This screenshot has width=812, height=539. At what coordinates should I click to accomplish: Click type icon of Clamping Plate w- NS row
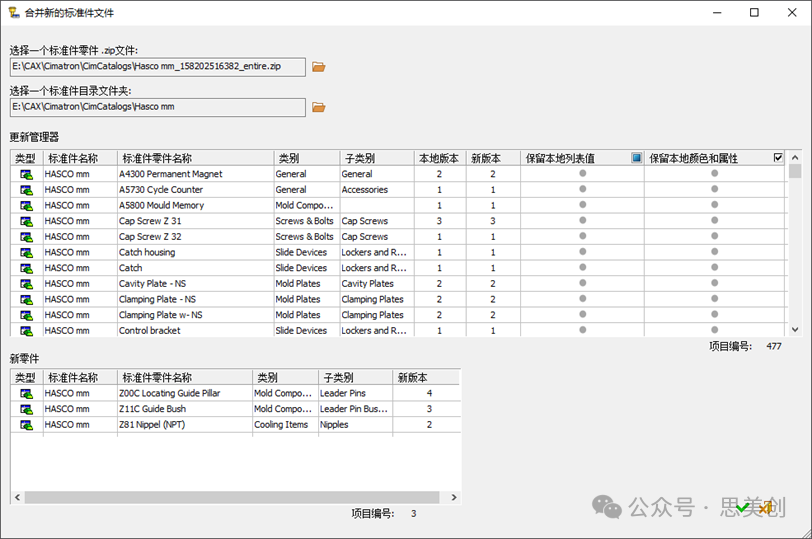point(26,315)
